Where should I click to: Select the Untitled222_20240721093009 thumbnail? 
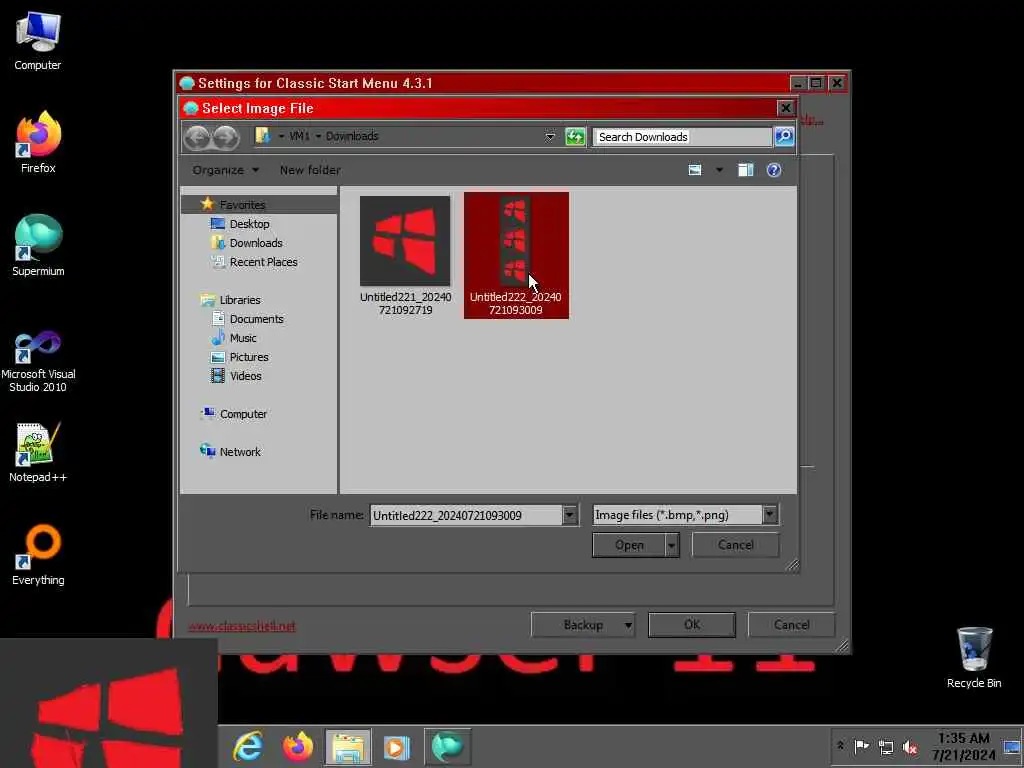click(516, 255)
